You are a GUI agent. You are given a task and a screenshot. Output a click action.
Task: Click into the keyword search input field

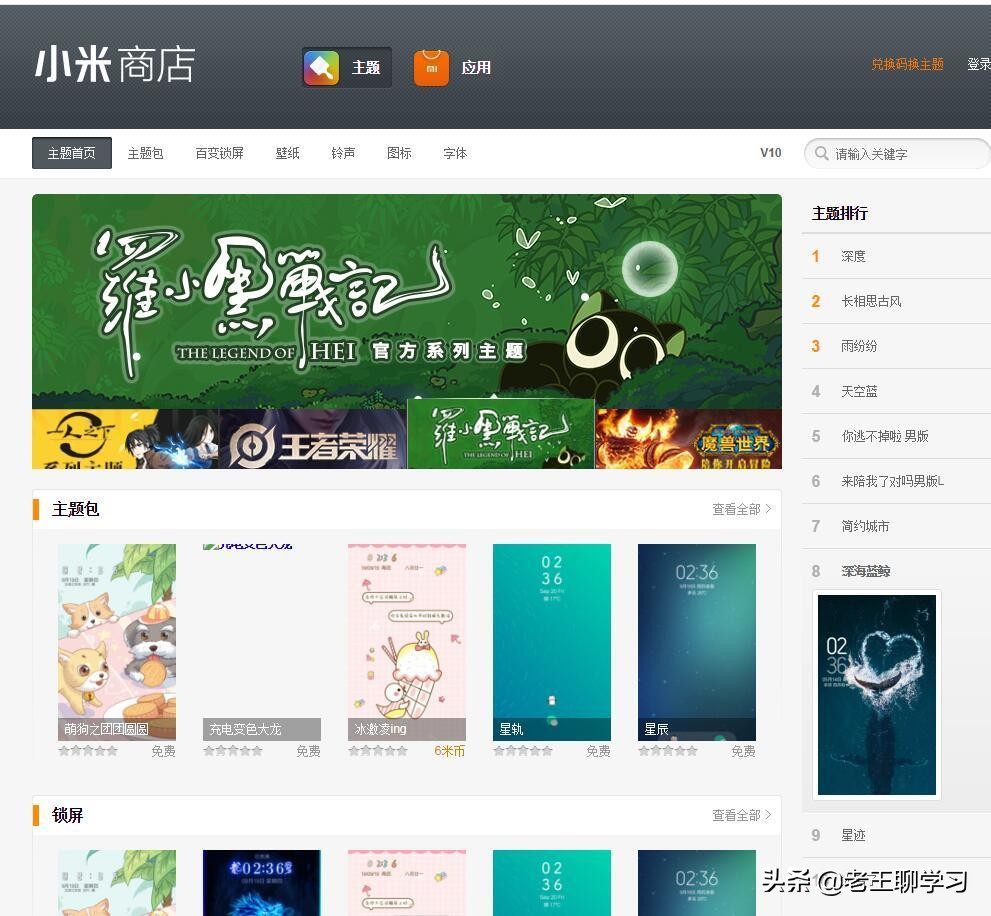pyautogui.click(x=900, y=153)
